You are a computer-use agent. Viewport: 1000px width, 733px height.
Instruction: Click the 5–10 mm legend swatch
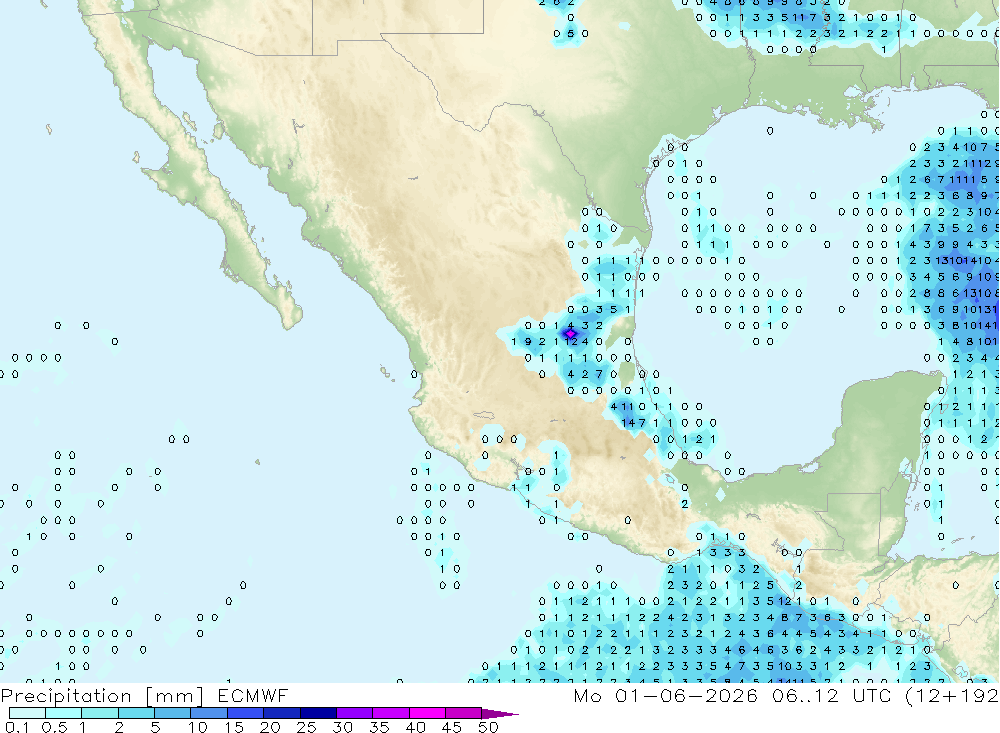(x=172, y=713)
